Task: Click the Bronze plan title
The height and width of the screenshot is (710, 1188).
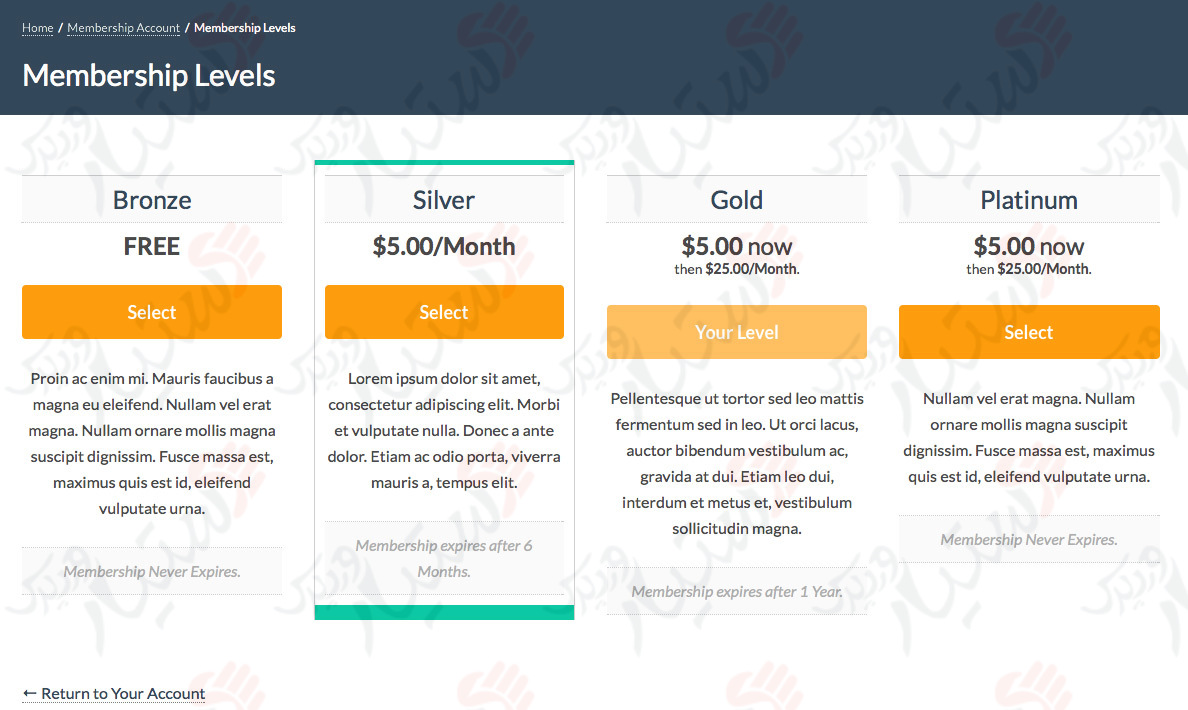Action: pyautogui.click(x=151, y=199)
